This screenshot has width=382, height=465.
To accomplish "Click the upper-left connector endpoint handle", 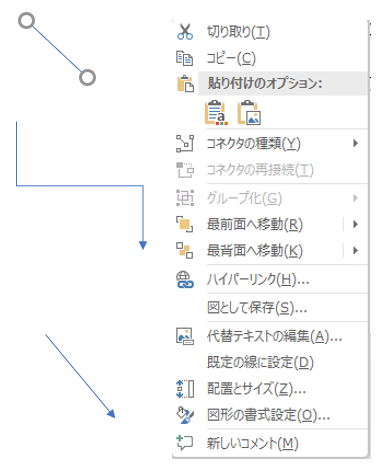I will pyautogui.click(x=26, y=21).
